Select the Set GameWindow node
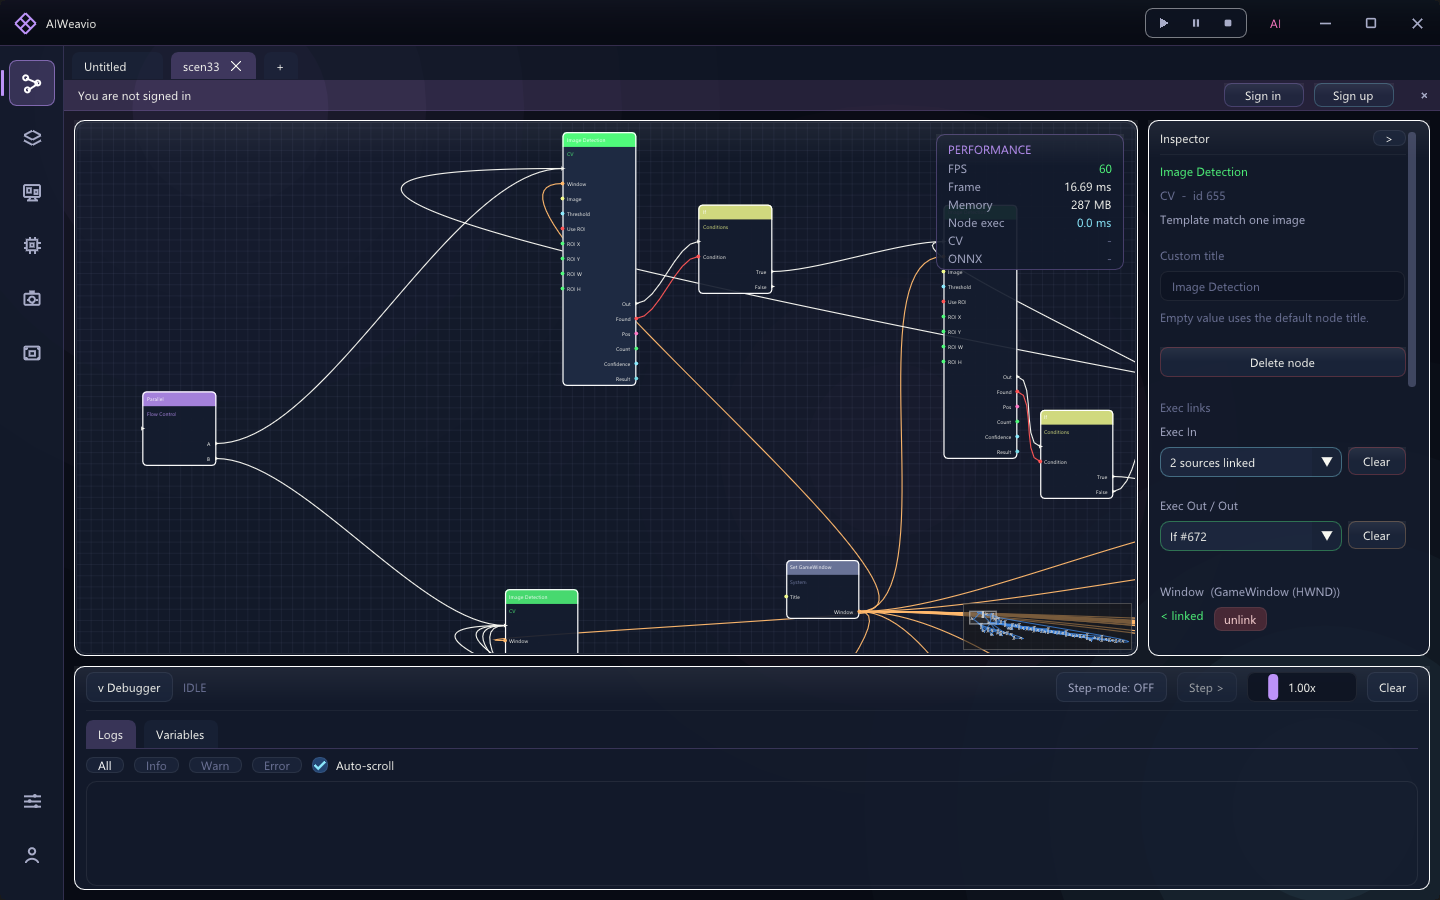 [822, 589]
